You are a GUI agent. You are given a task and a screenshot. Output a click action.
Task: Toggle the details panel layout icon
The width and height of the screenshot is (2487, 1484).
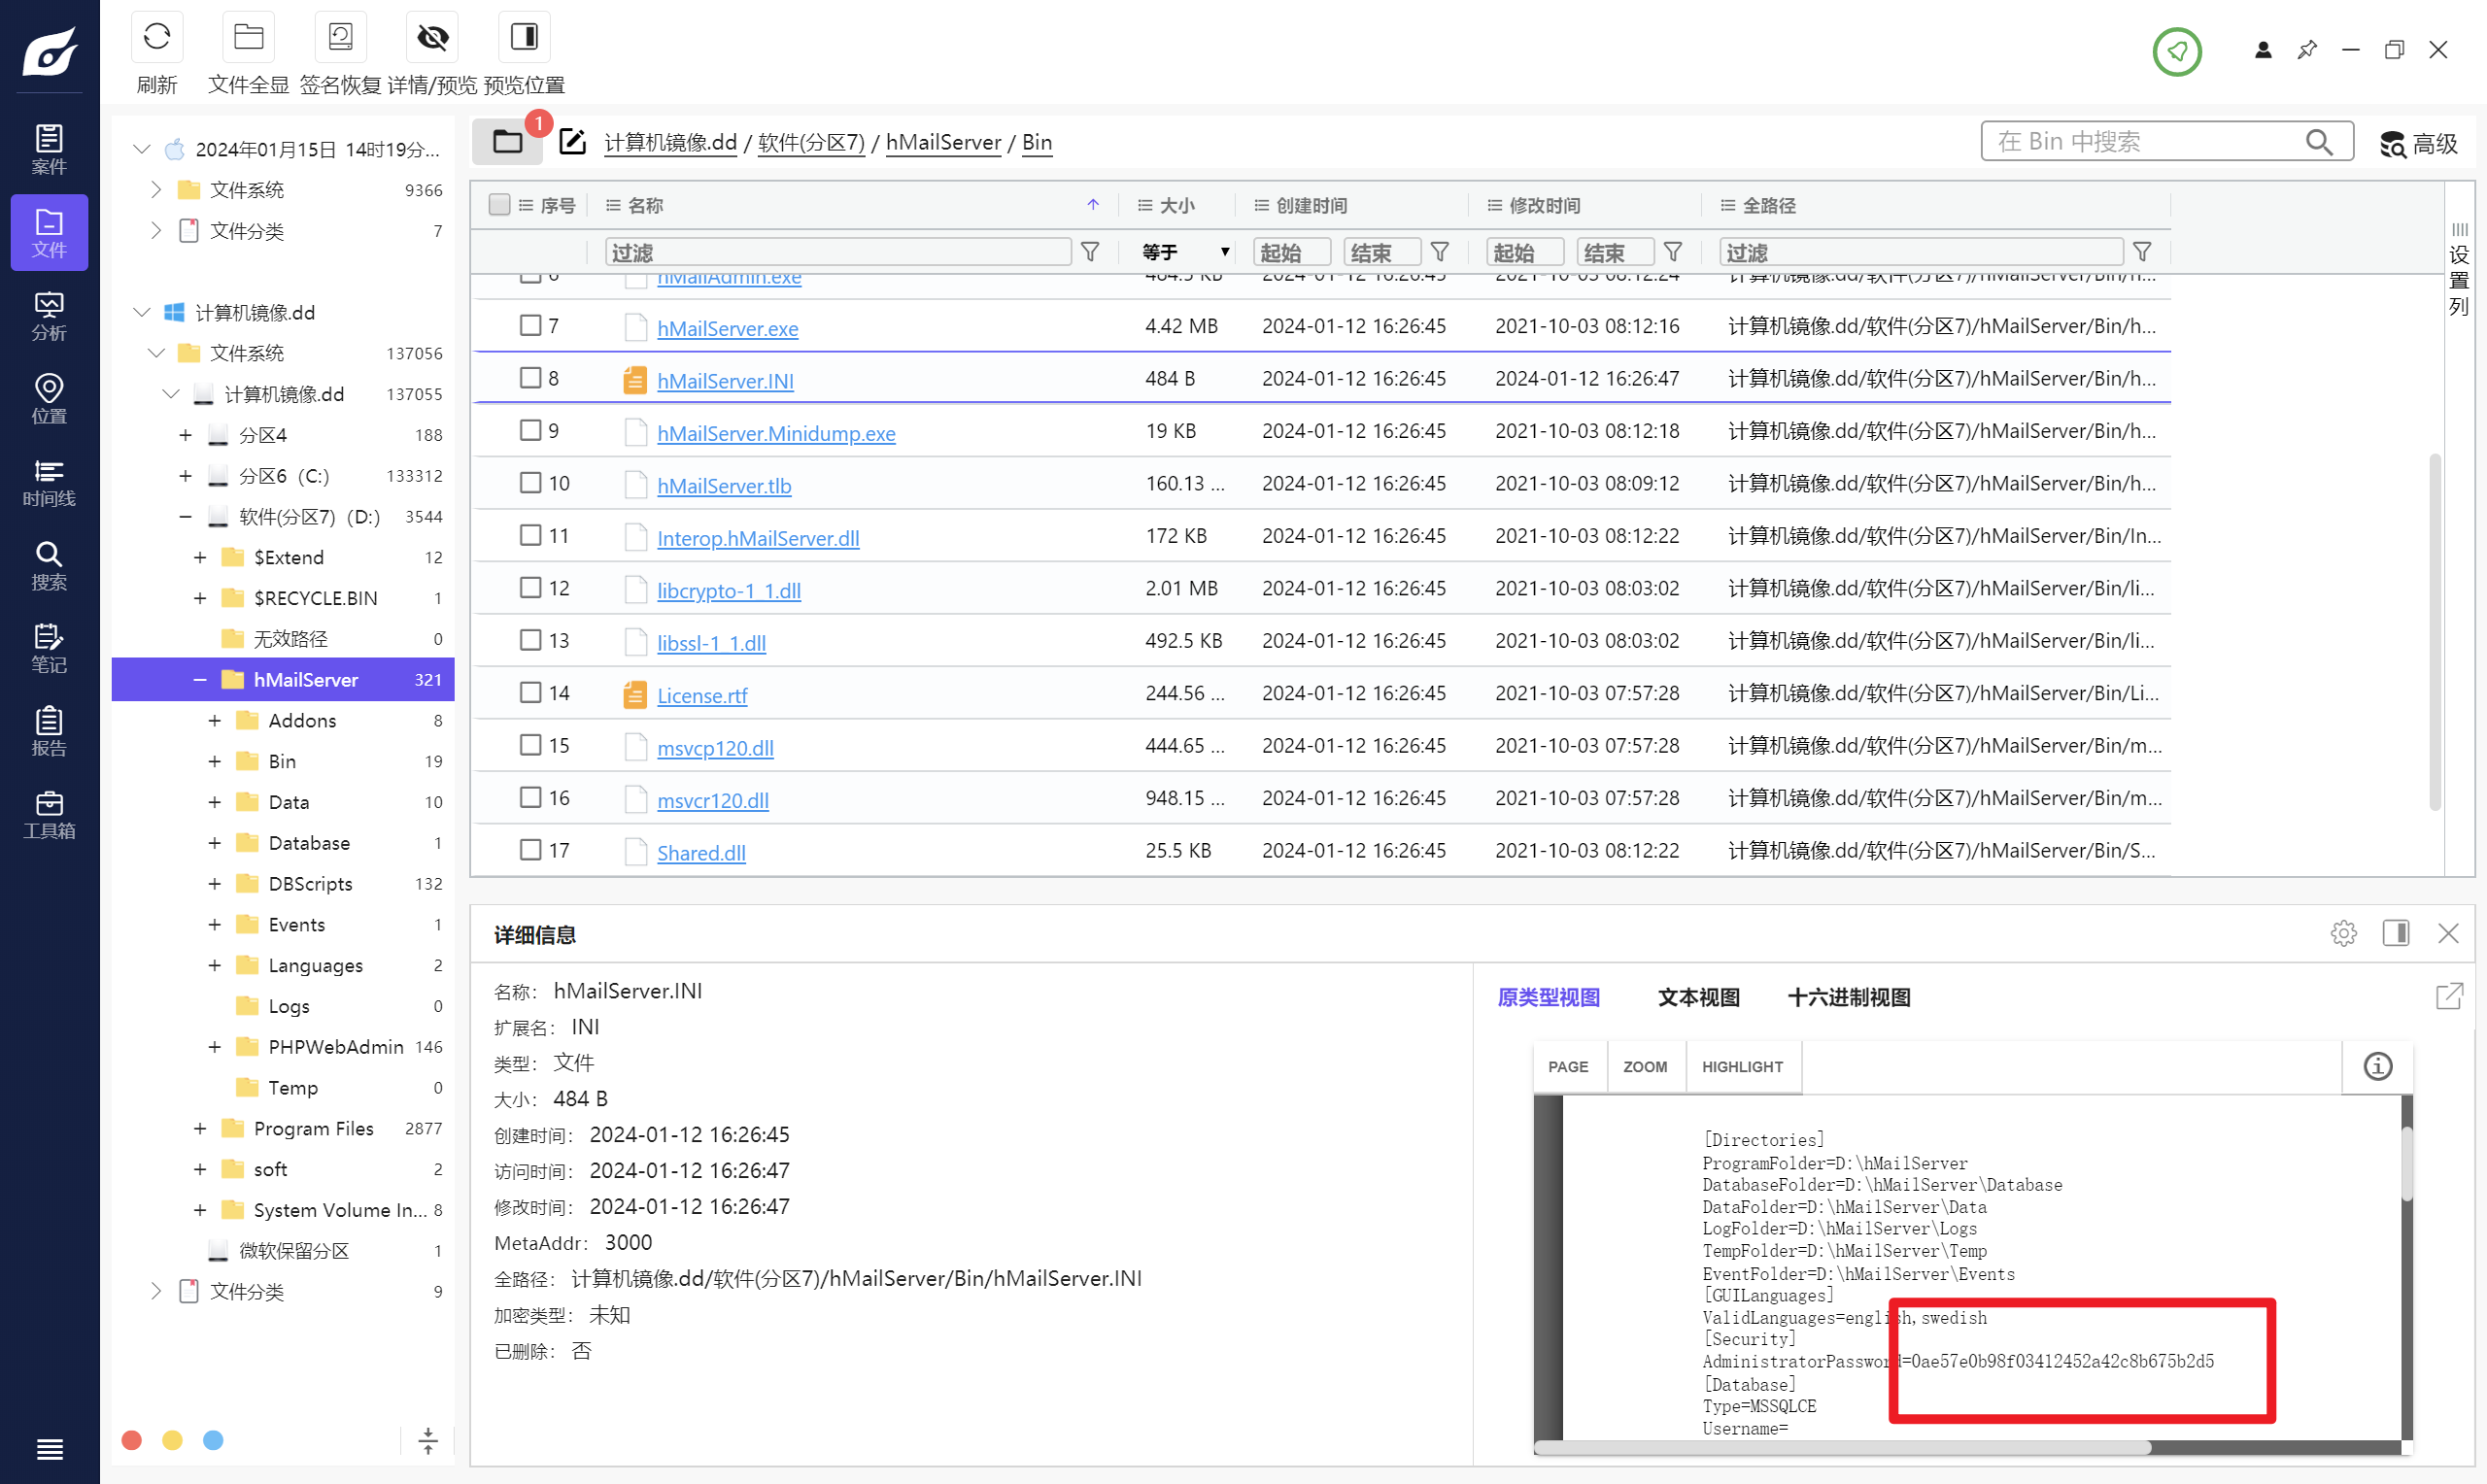coord(2395,933)
